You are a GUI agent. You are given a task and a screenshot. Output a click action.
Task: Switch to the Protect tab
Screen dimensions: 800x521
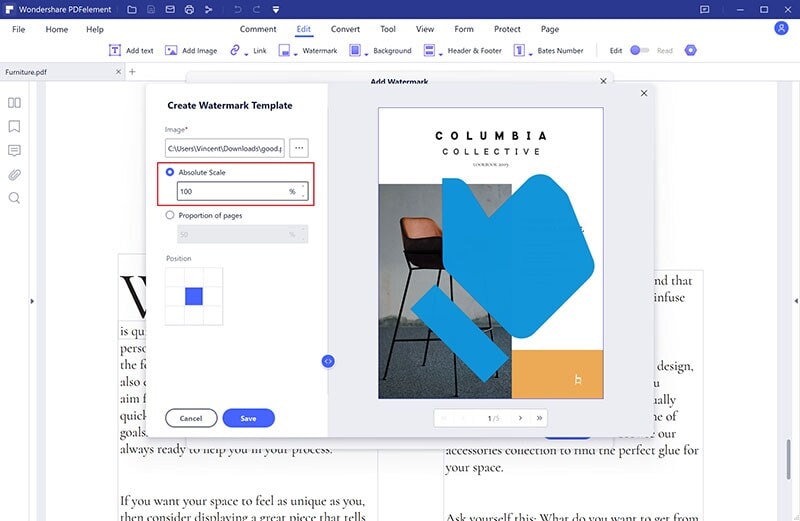(x=507, y=29)
